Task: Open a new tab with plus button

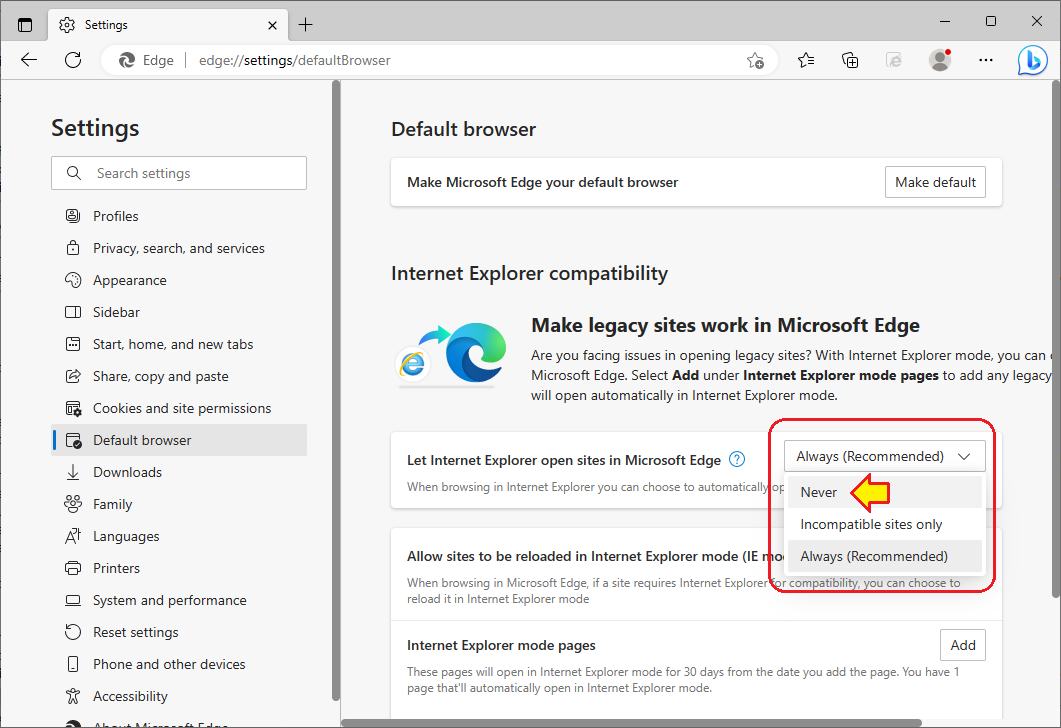Action: [x=306, y=25]
